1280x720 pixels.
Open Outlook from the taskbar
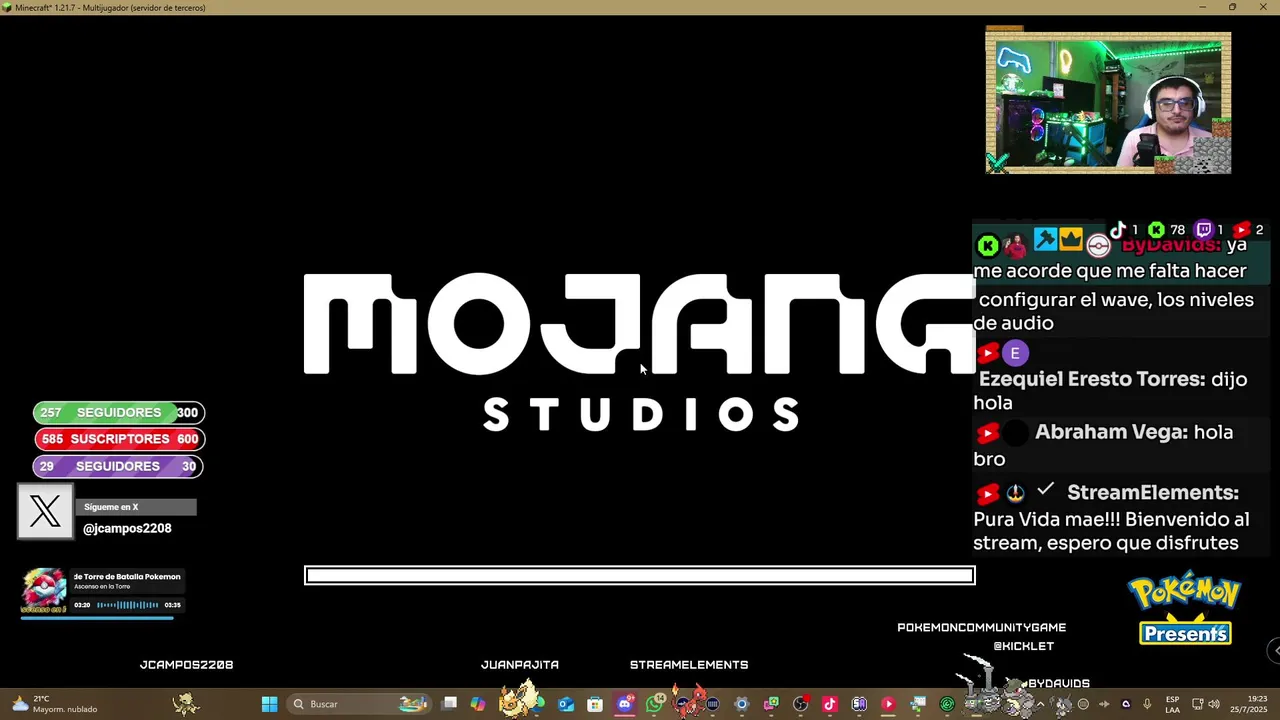coord(566,704)
